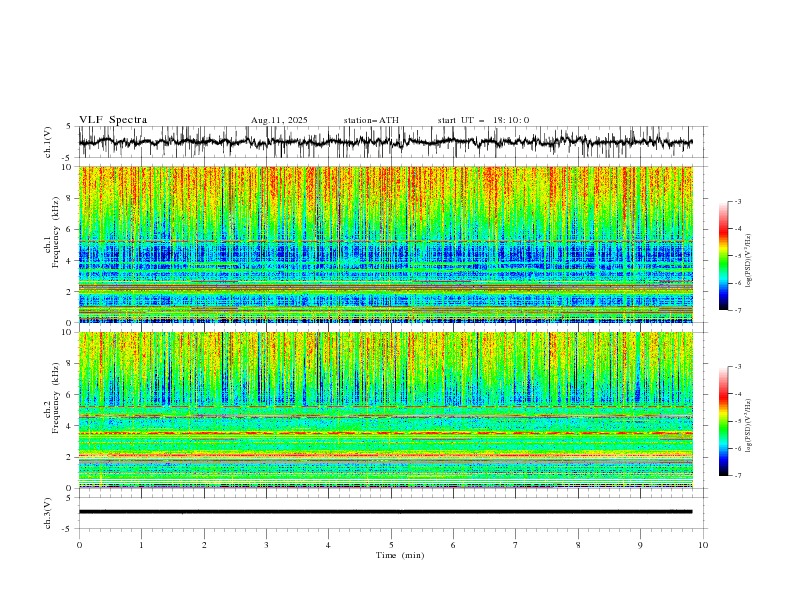Click the "-3" label on ch.1 colorbar
This screenshot has width=792, height=612.
pos(737,201)
